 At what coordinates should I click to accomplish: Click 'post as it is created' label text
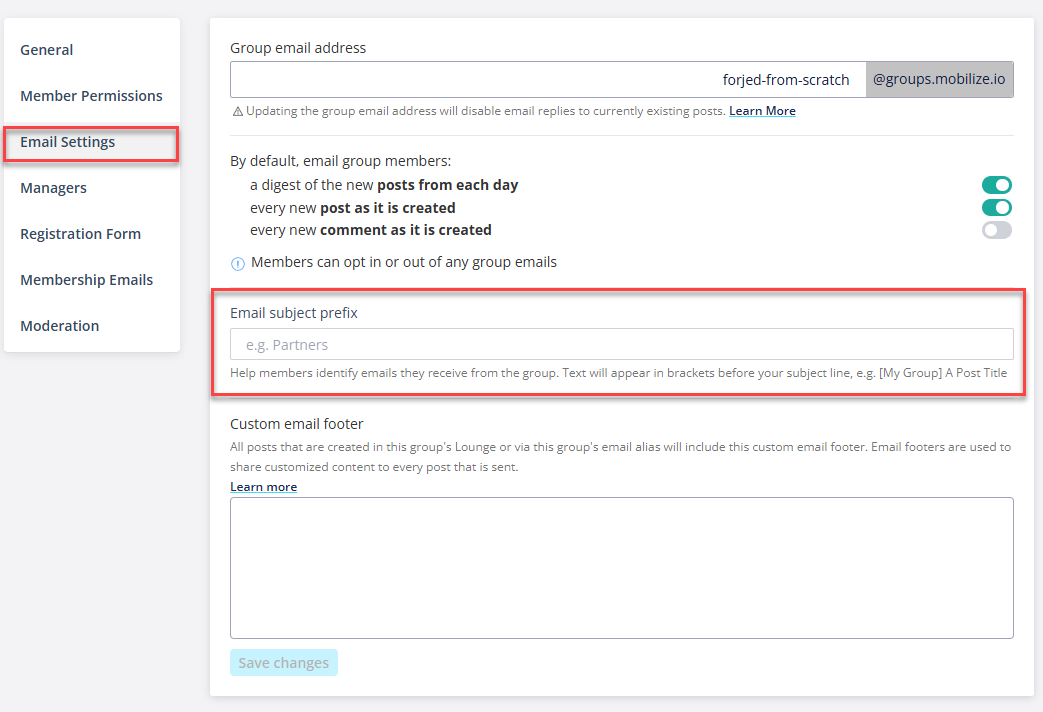click(x=388, y=208)
